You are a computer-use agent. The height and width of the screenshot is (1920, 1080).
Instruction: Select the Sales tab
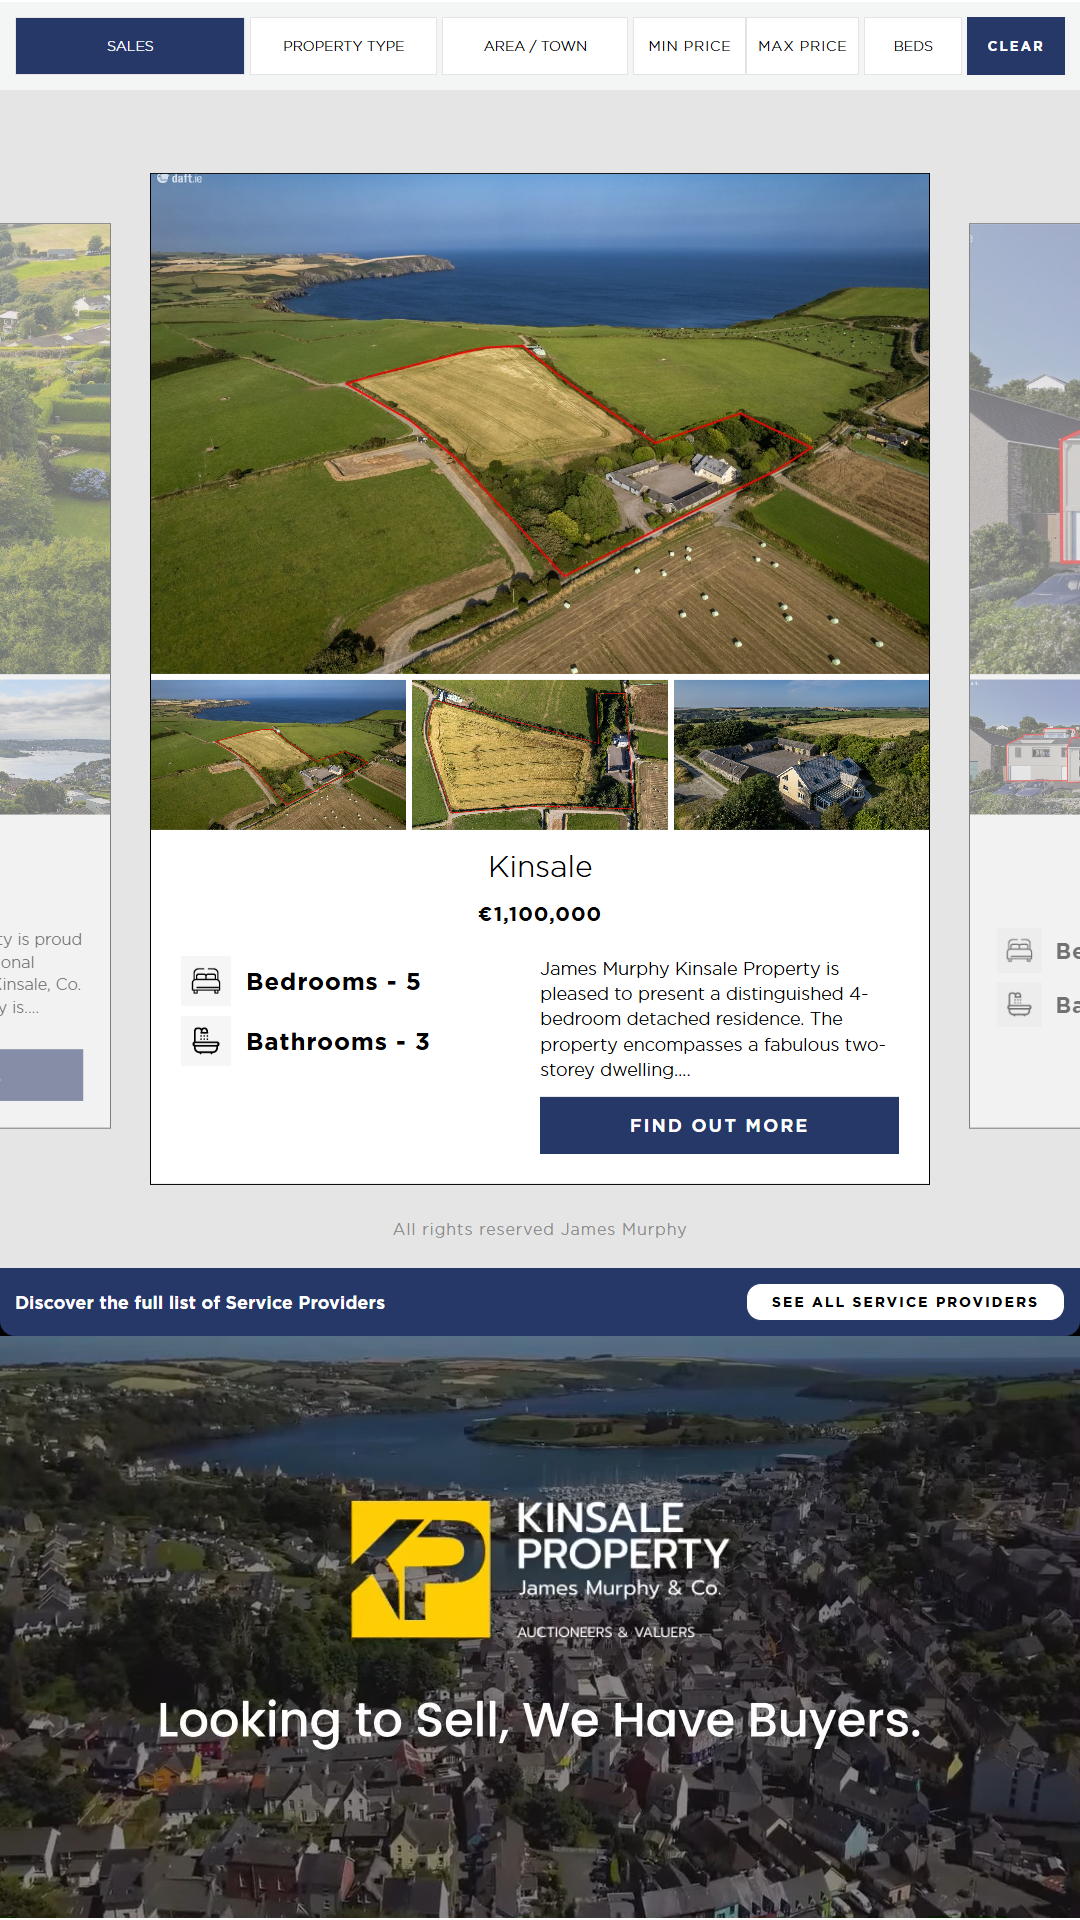click(130, 46)
